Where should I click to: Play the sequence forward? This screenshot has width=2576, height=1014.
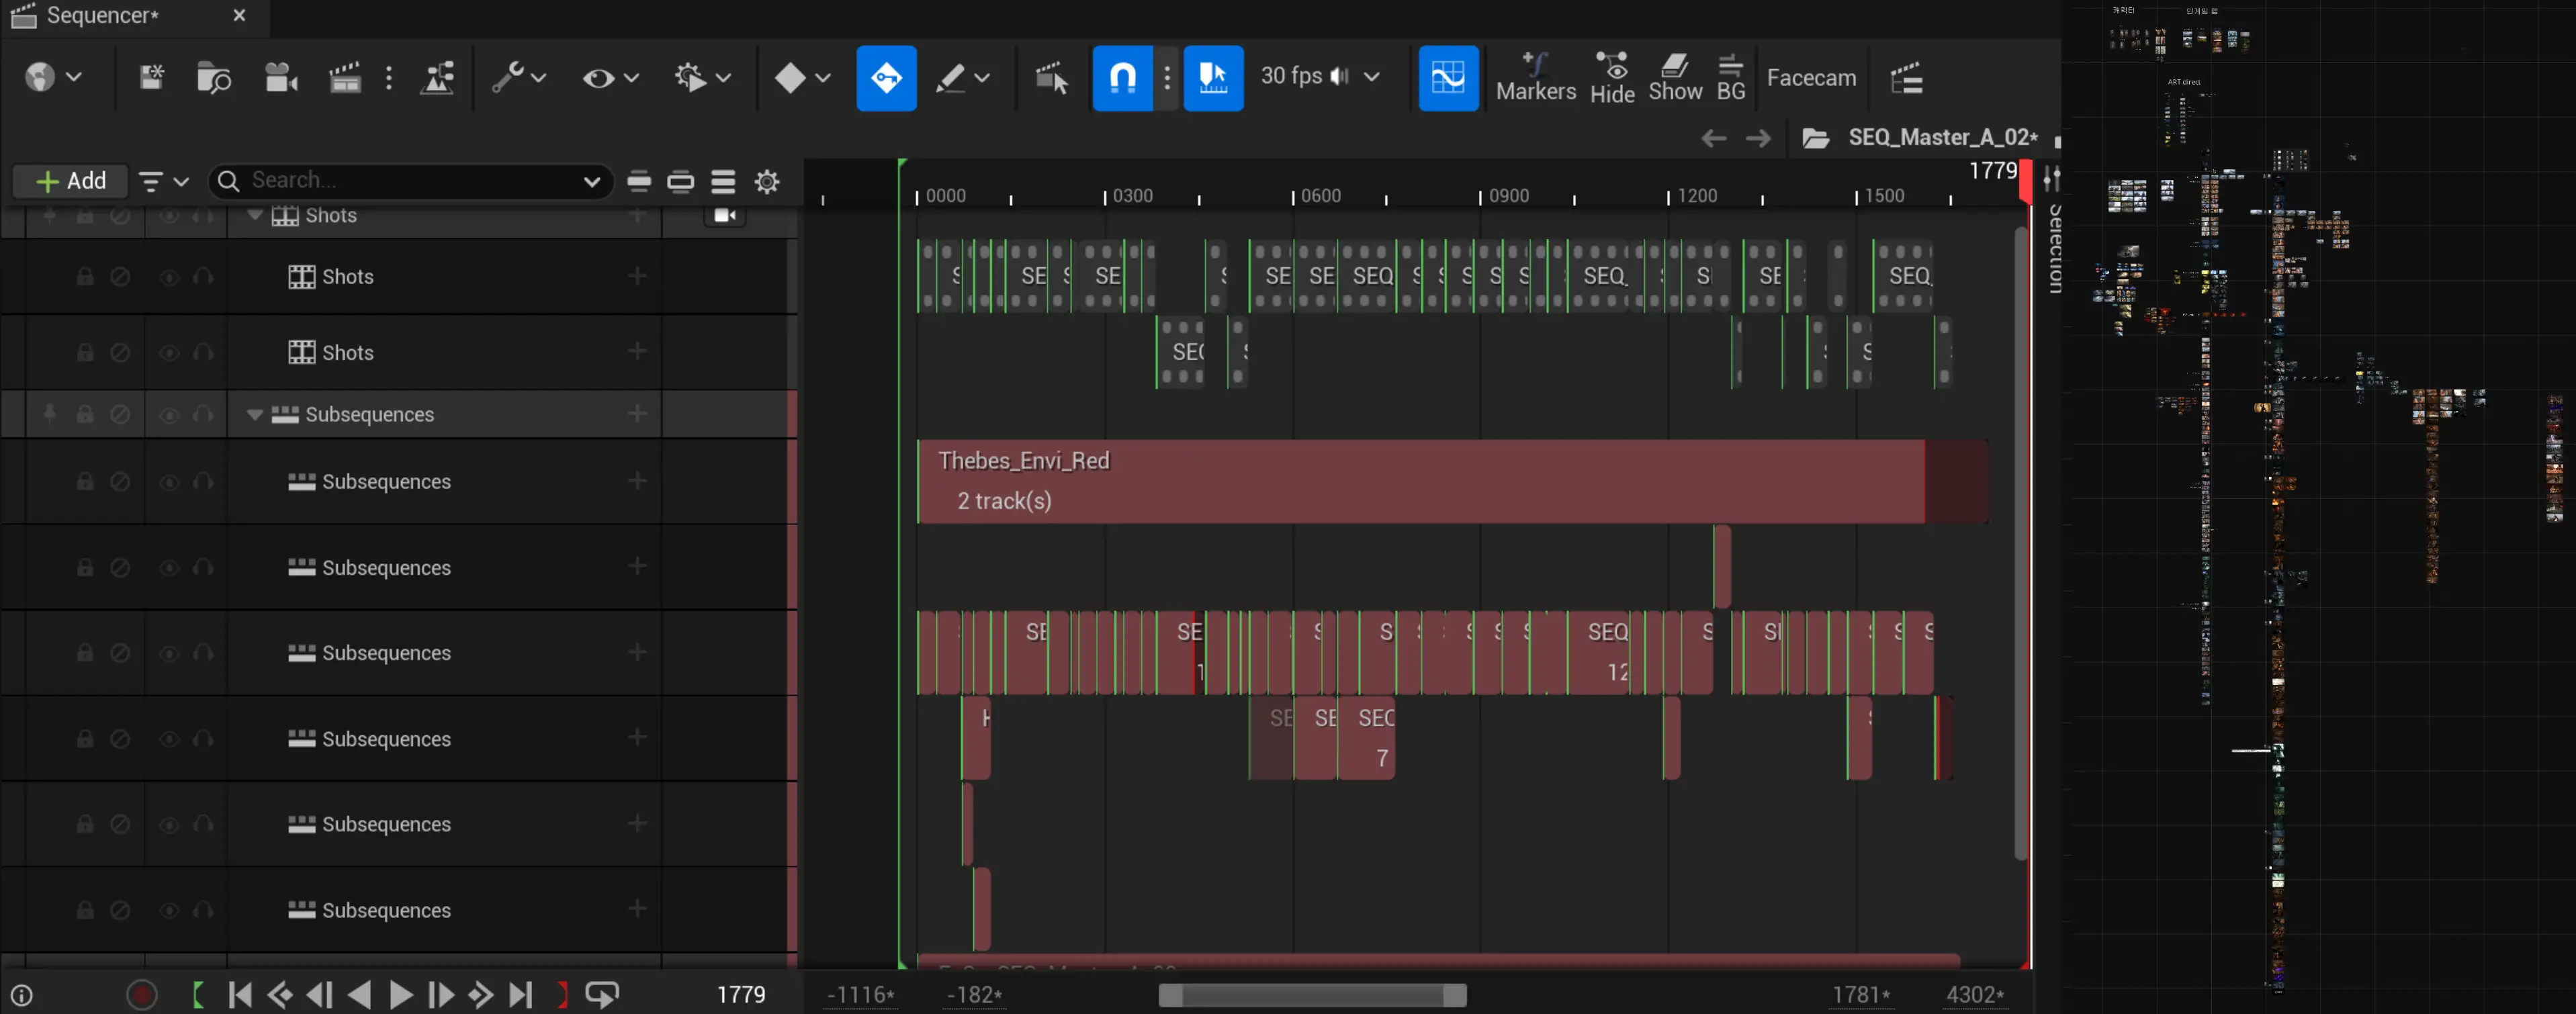(401, 994)
